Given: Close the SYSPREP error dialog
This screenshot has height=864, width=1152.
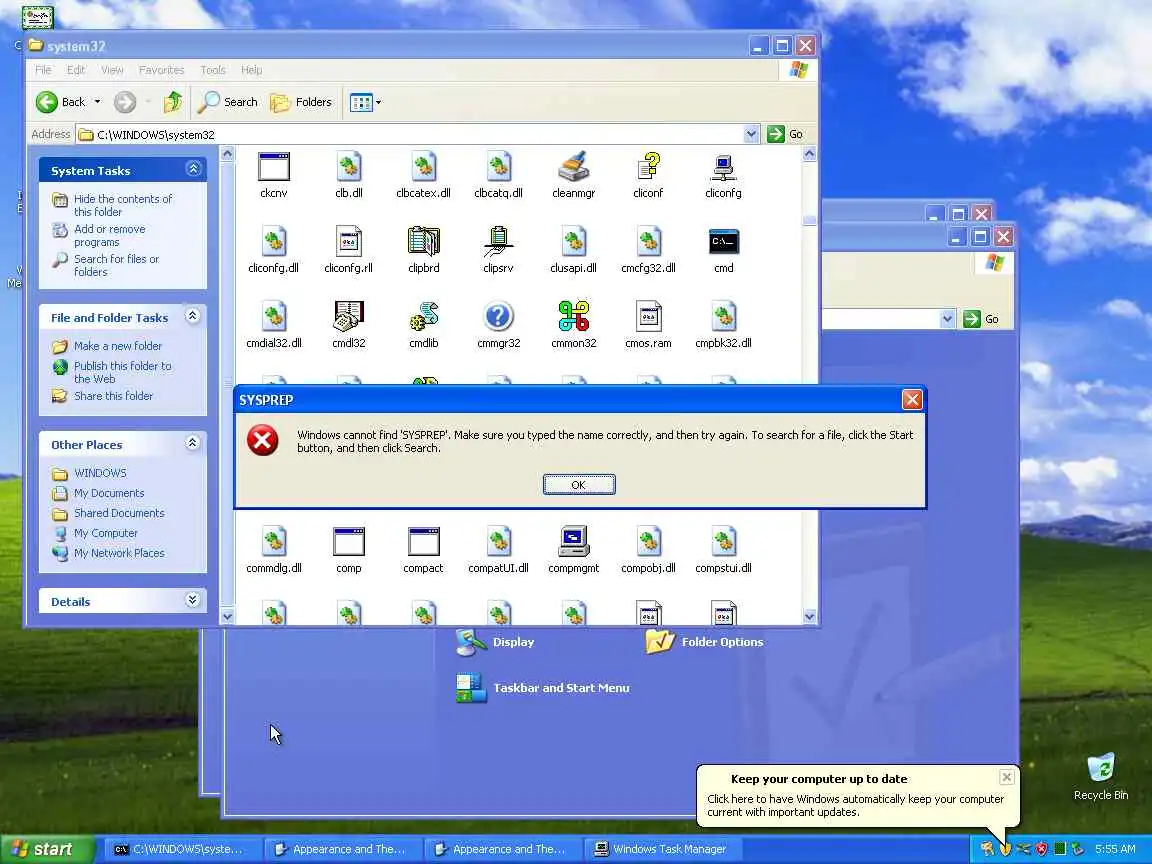Looking at the screenshot, I should 912,400.
